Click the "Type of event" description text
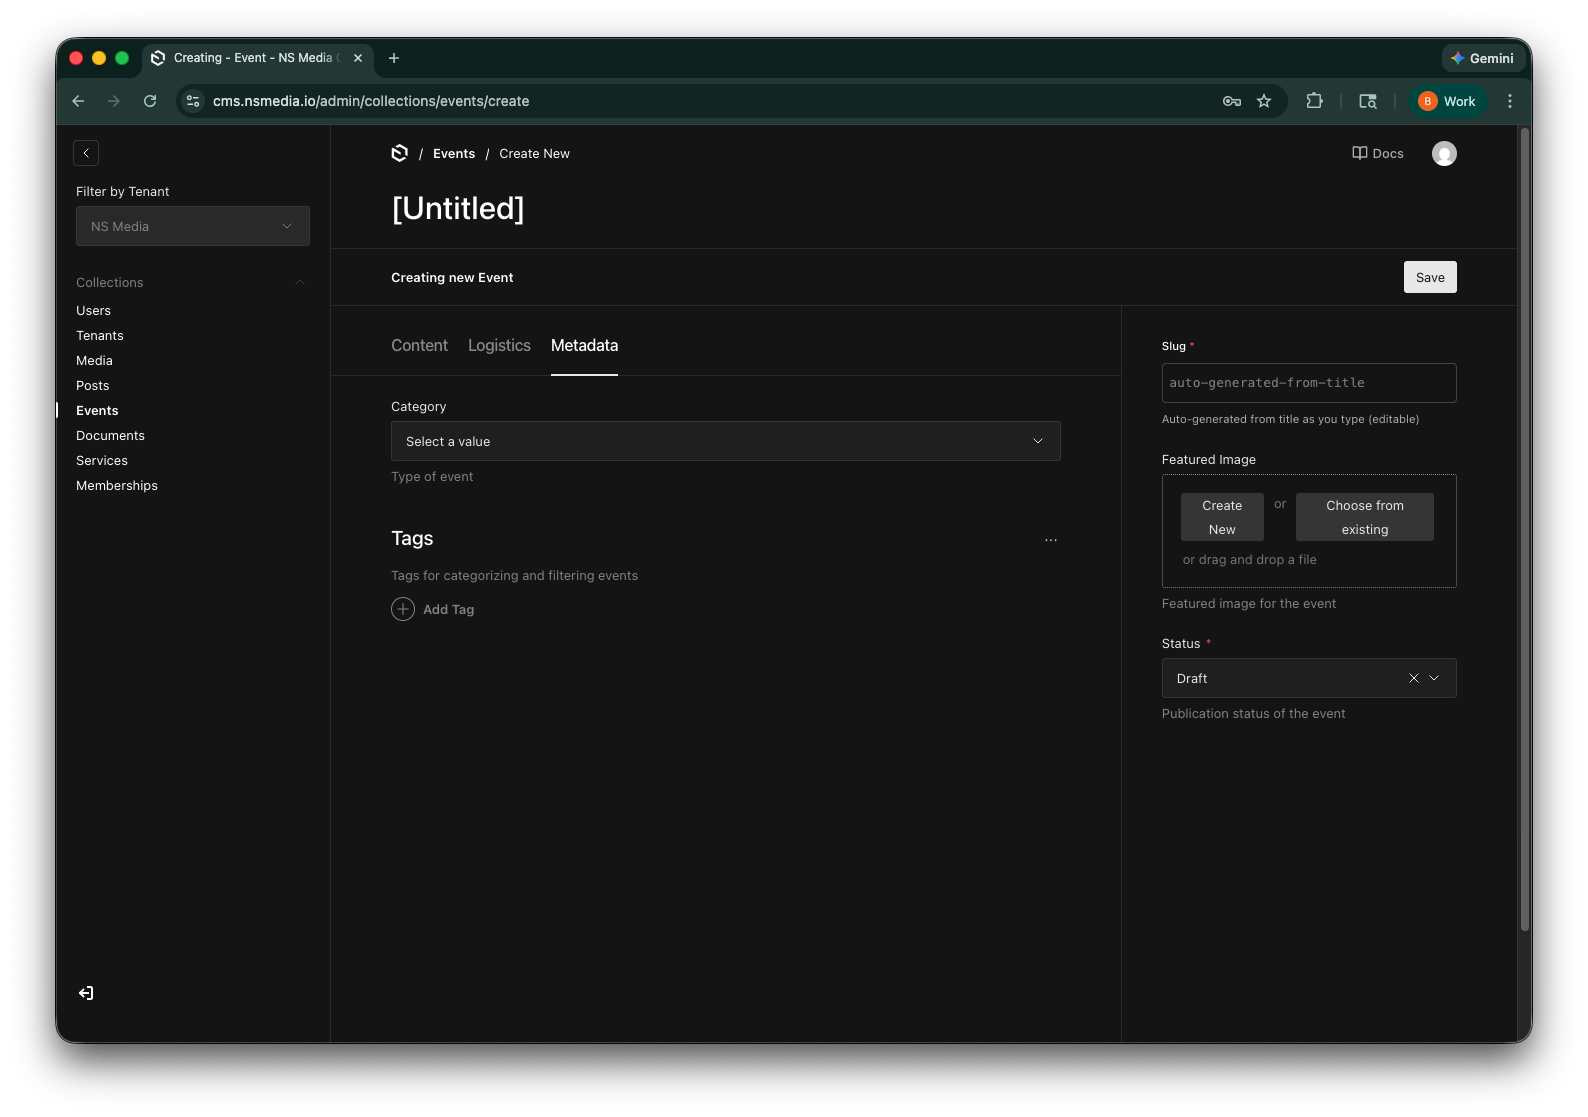 tap(432, 476)
